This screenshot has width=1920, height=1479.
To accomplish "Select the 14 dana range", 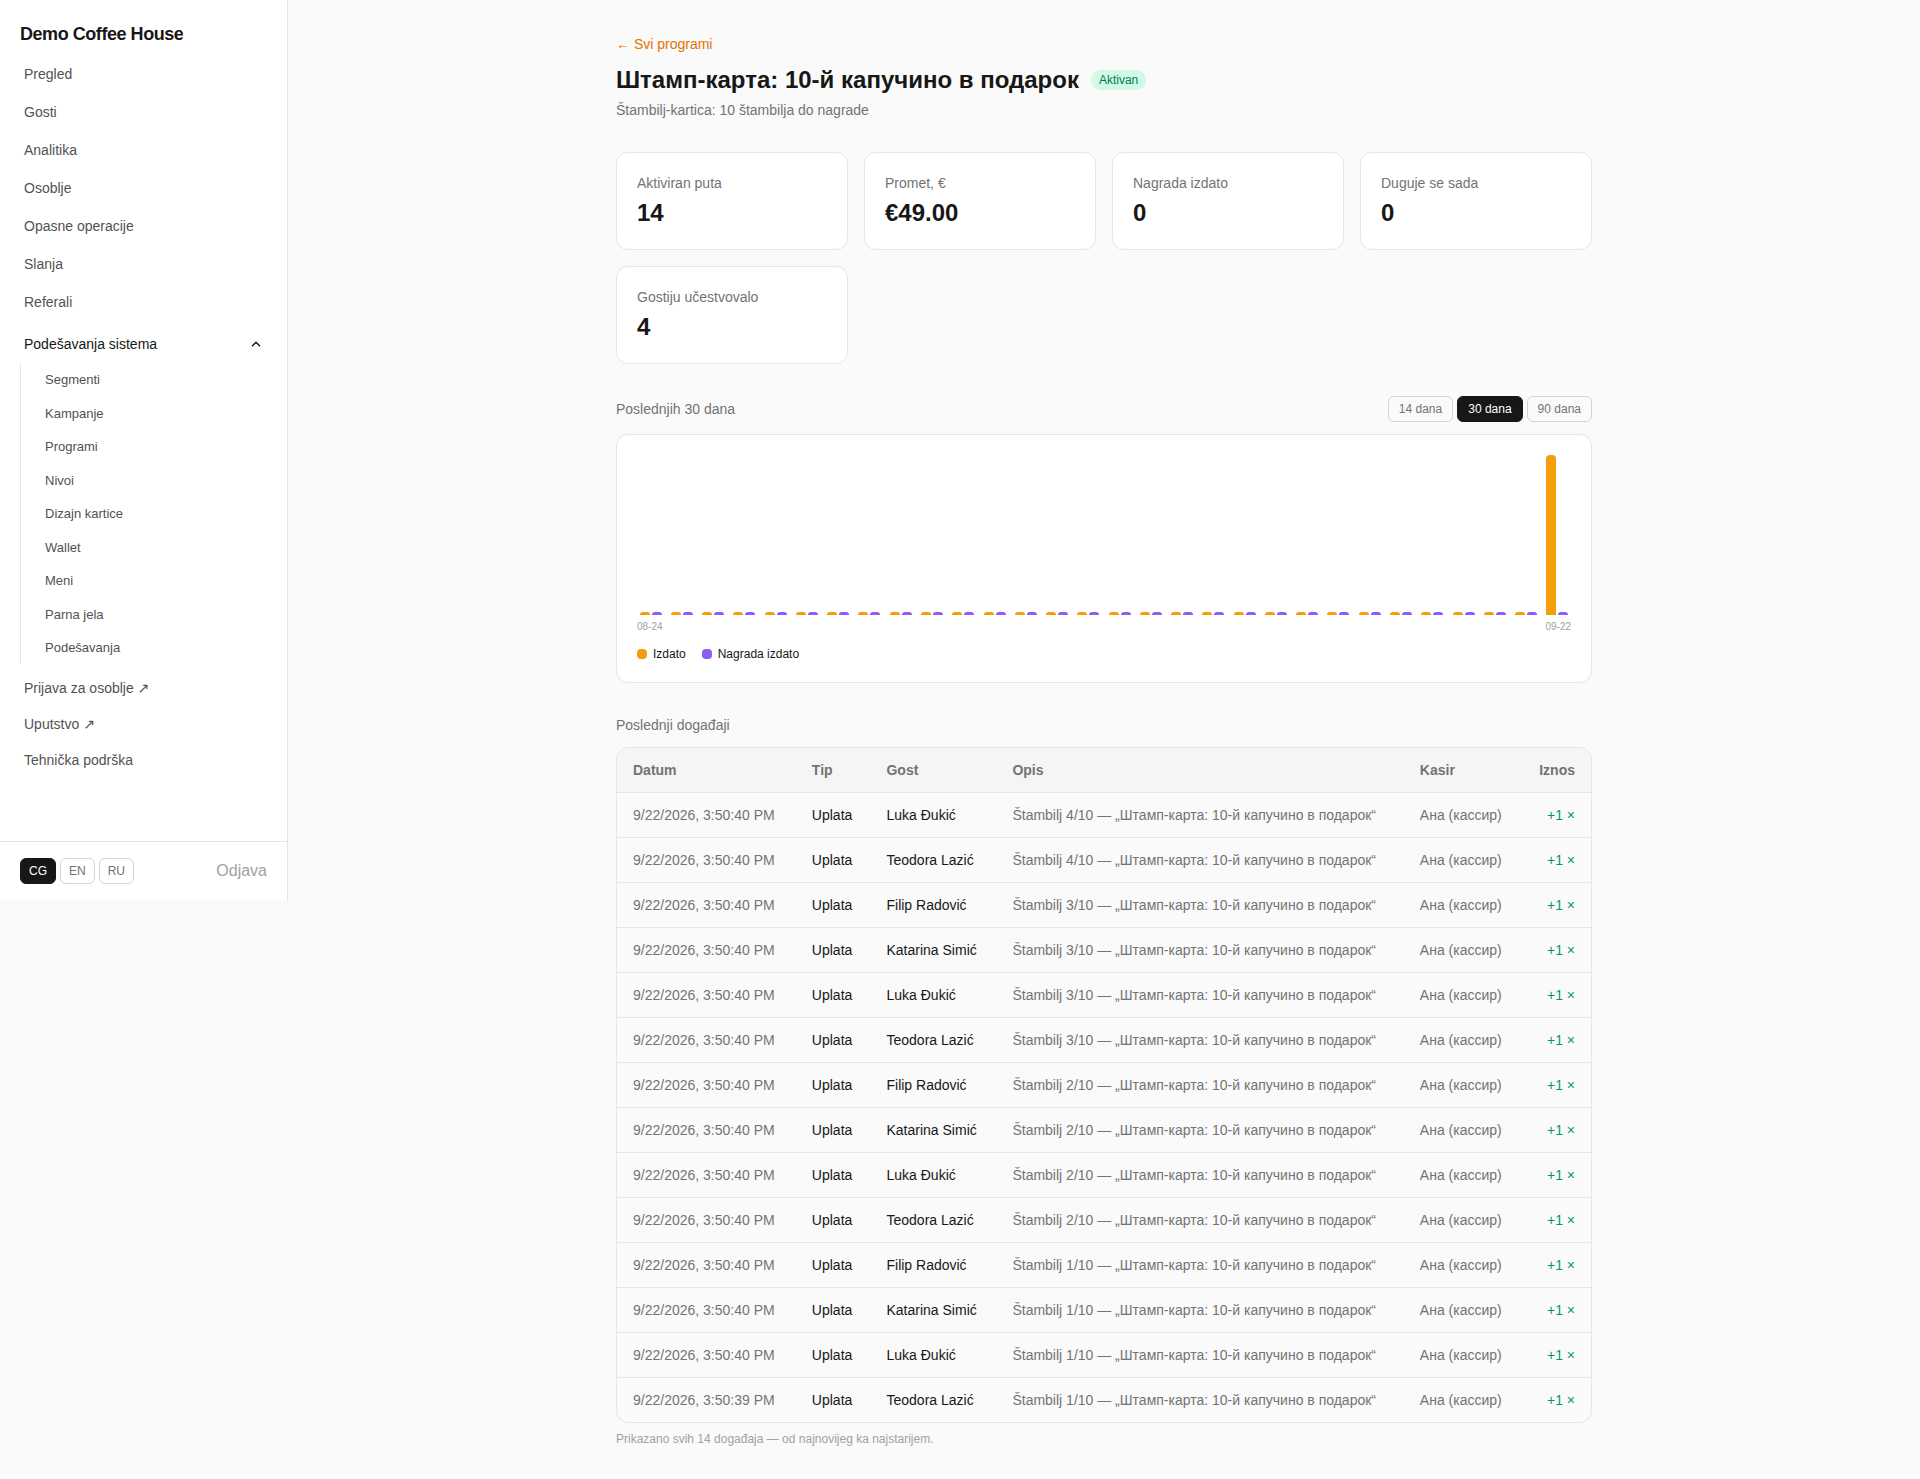I will click(x=1420, y=409).
